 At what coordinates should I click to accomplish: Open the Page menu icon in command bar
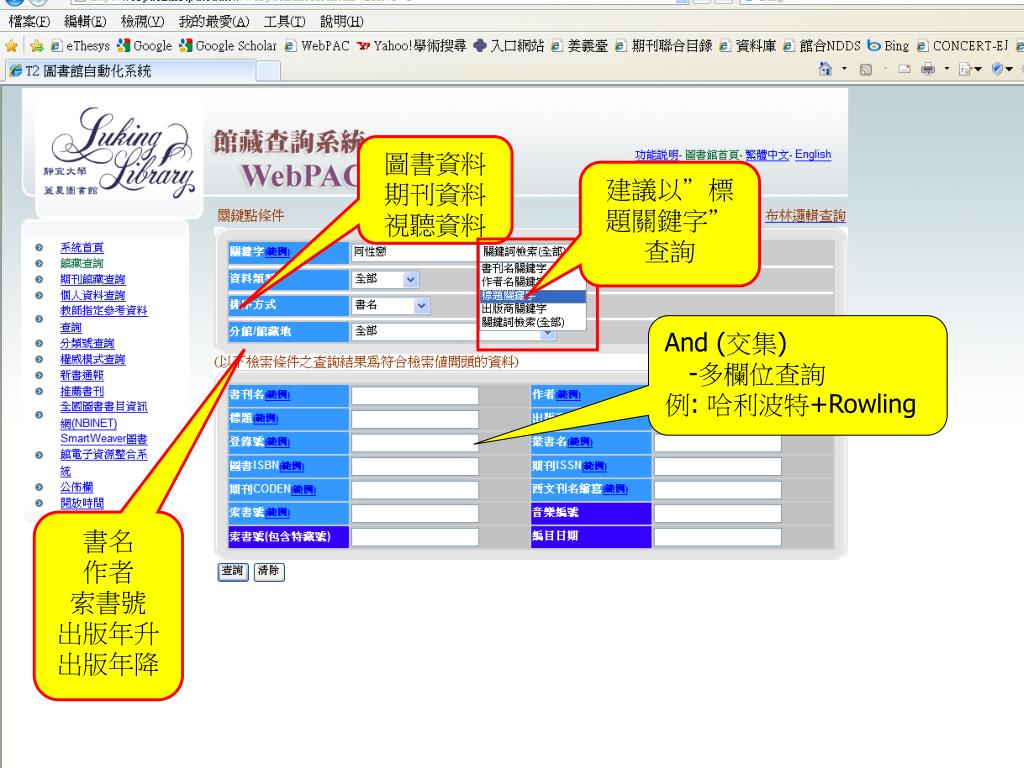[965, 69]
